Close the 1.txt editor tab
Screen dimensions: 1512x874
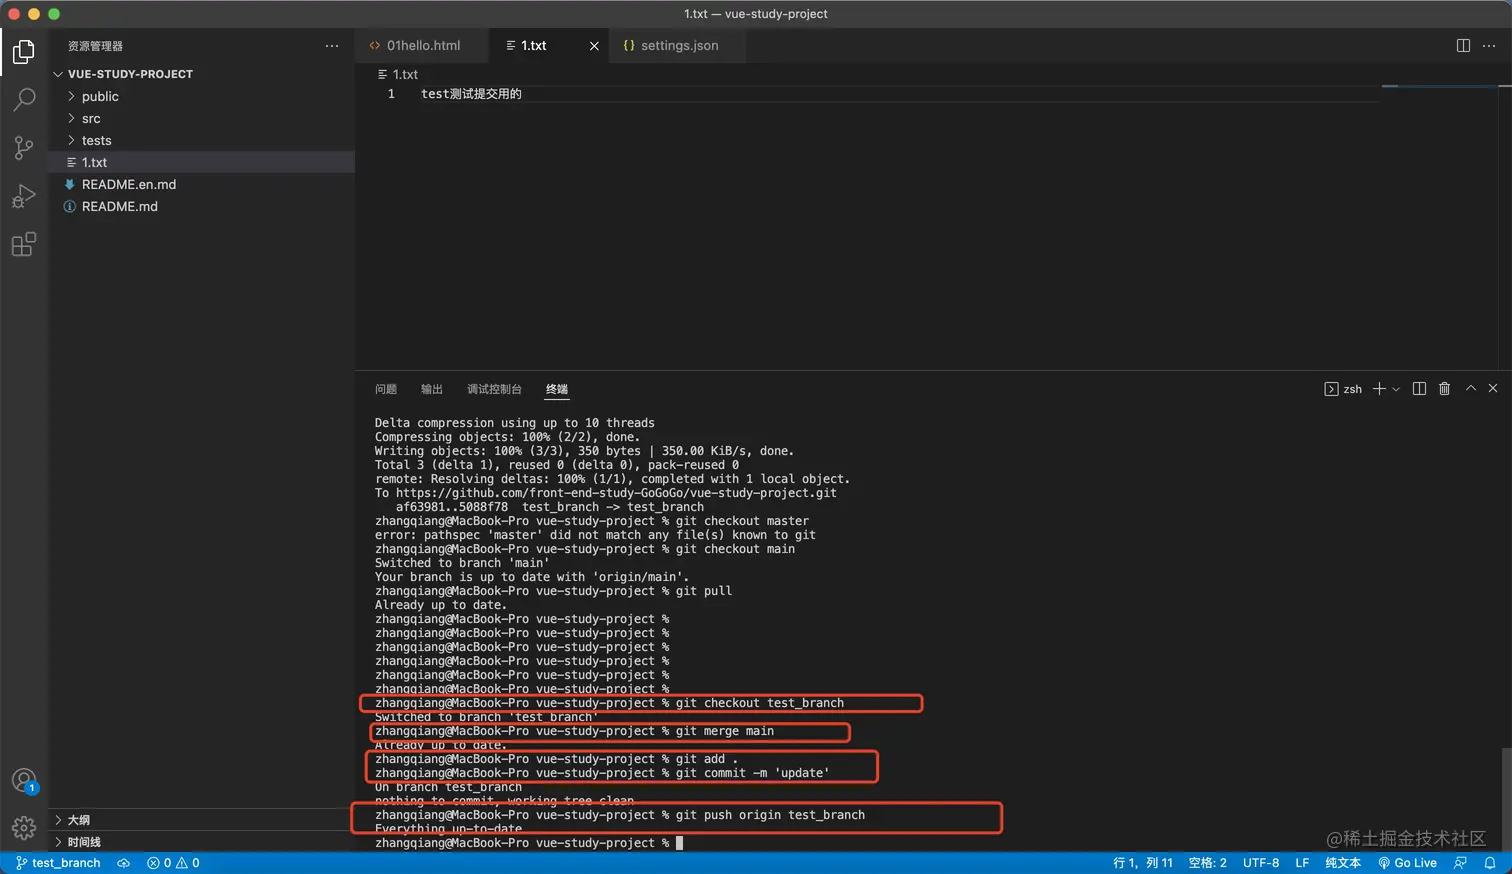click(594, 46)
